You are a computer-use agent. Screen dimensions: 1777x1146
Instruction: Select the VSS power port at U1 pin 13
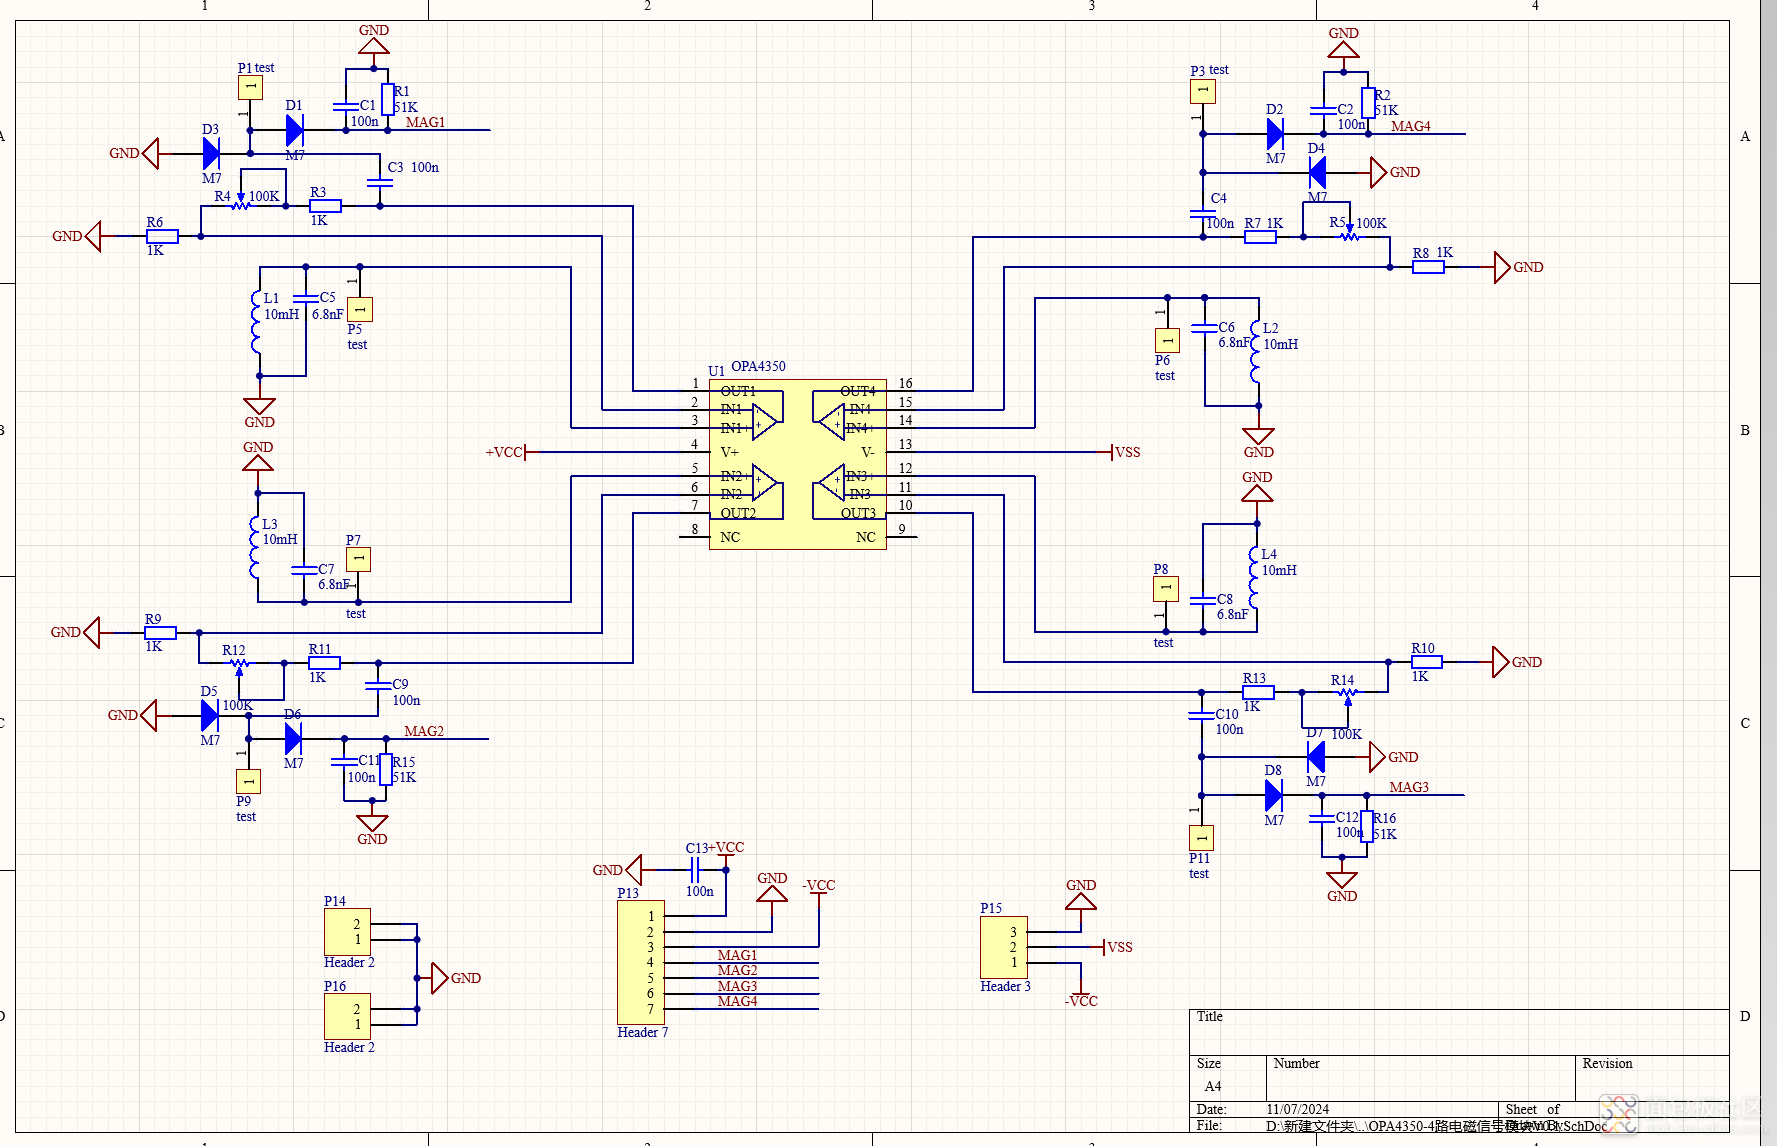click(1126, 452)
